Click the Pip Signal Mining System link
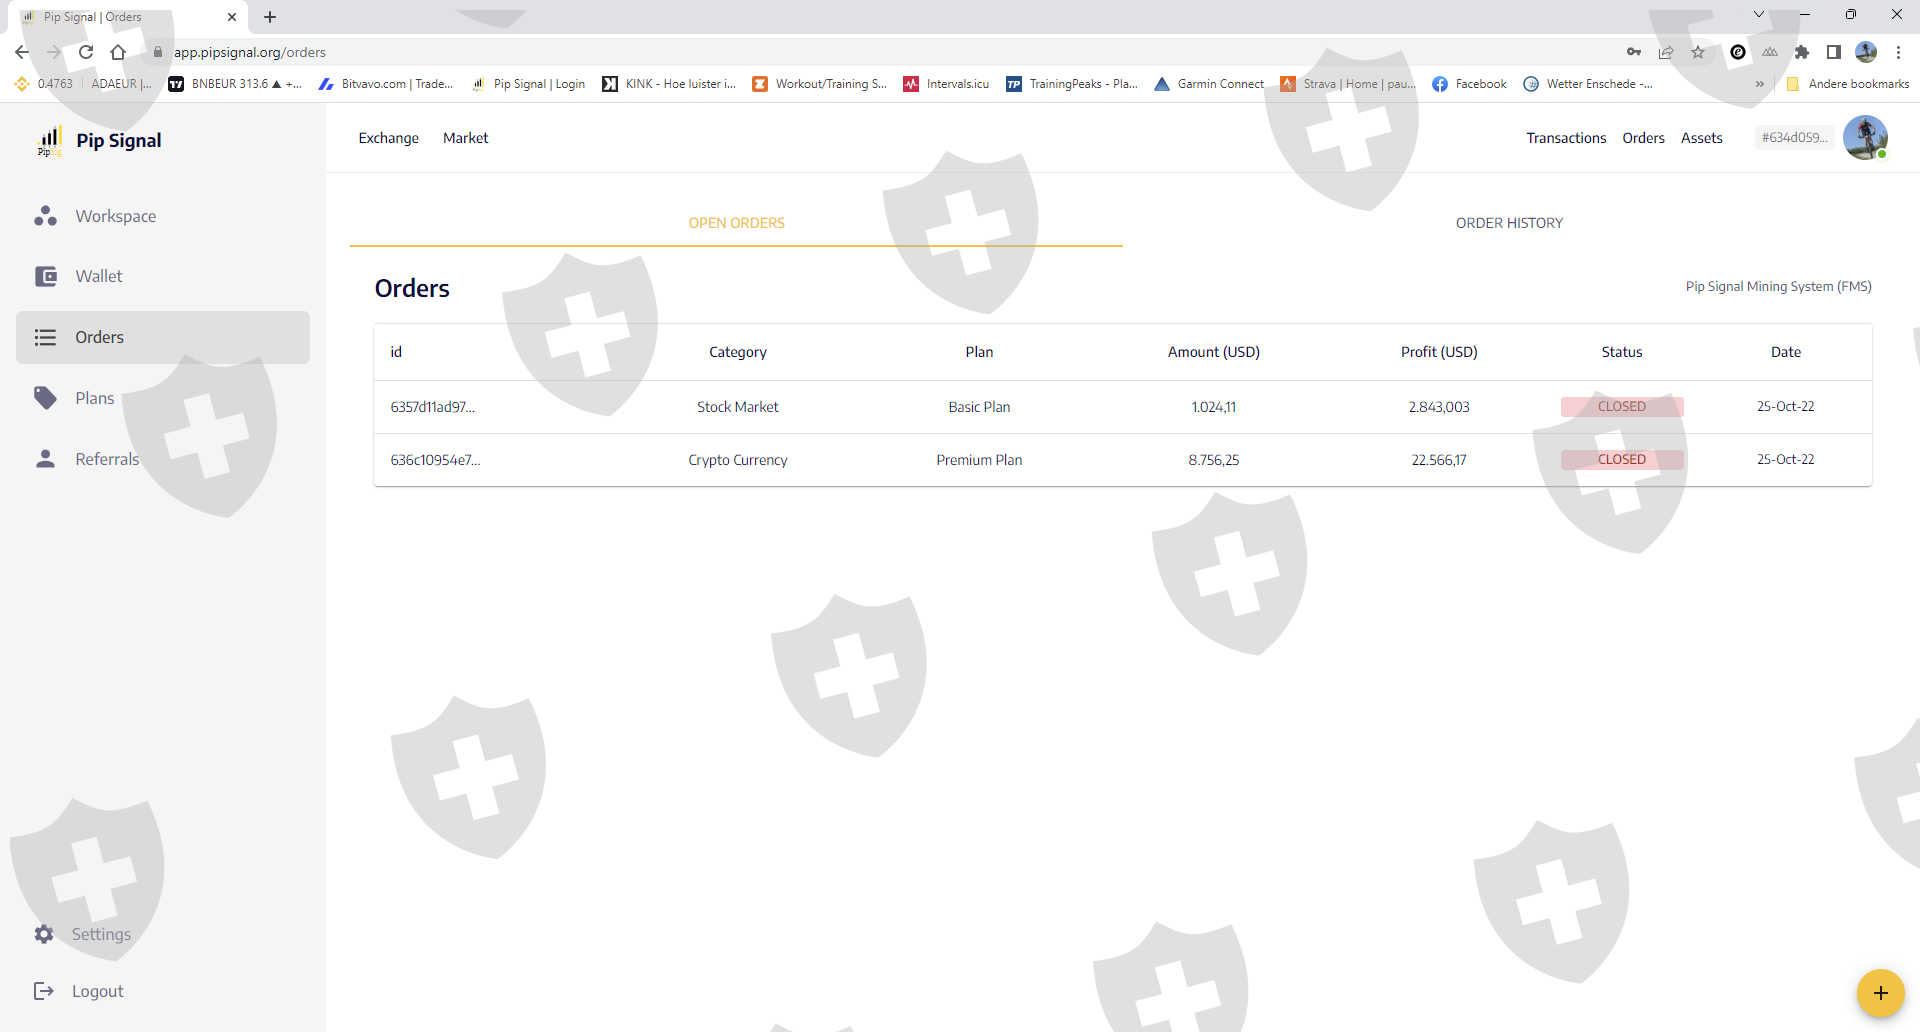 click(x=1778, y=287)
